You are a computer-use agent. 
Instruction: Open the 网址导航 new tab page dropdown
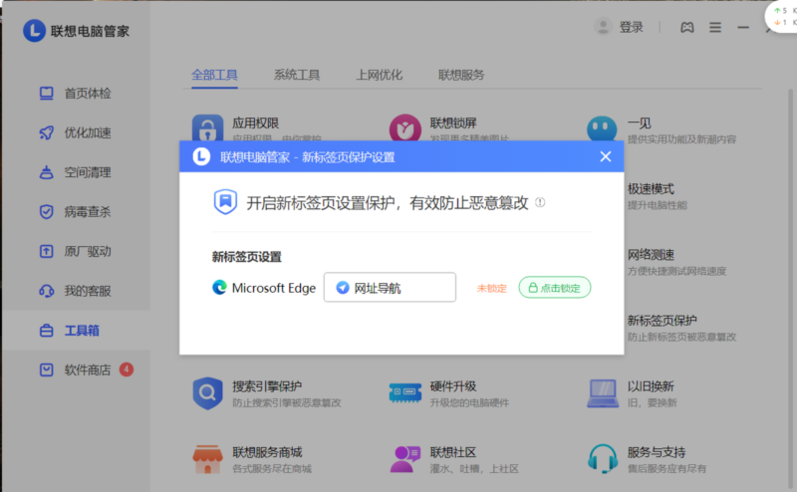390,288
